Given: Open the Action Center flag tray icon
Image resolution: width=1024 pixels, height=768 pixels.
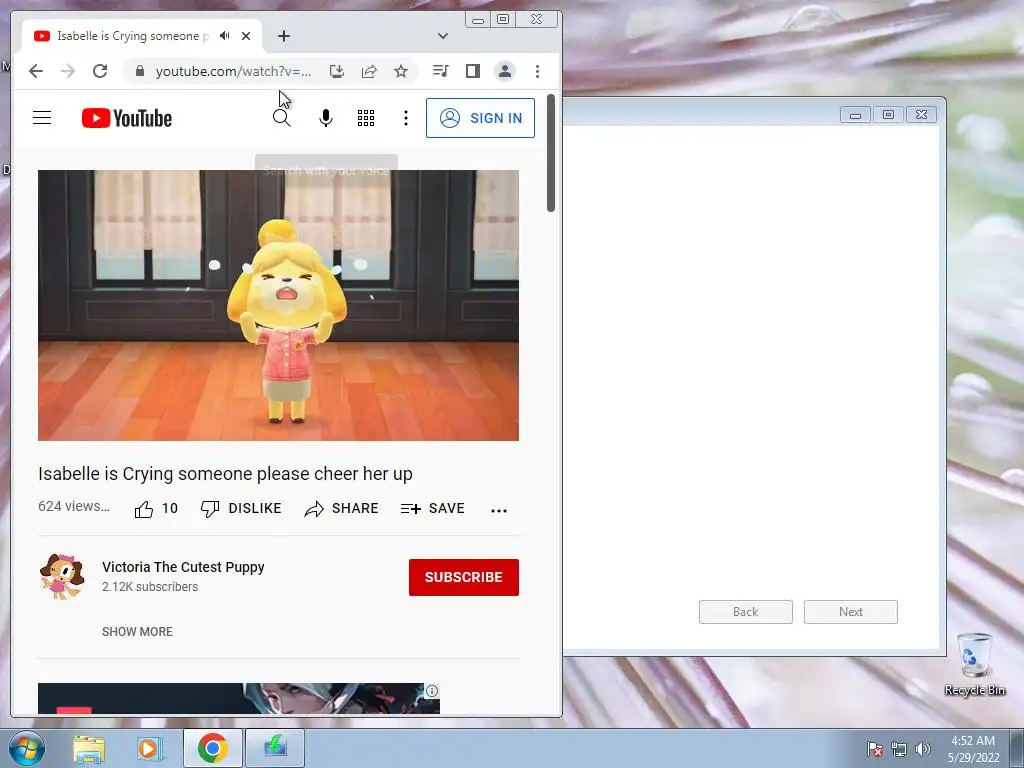Looking at the screenshot, I should [x=875, y=749].
